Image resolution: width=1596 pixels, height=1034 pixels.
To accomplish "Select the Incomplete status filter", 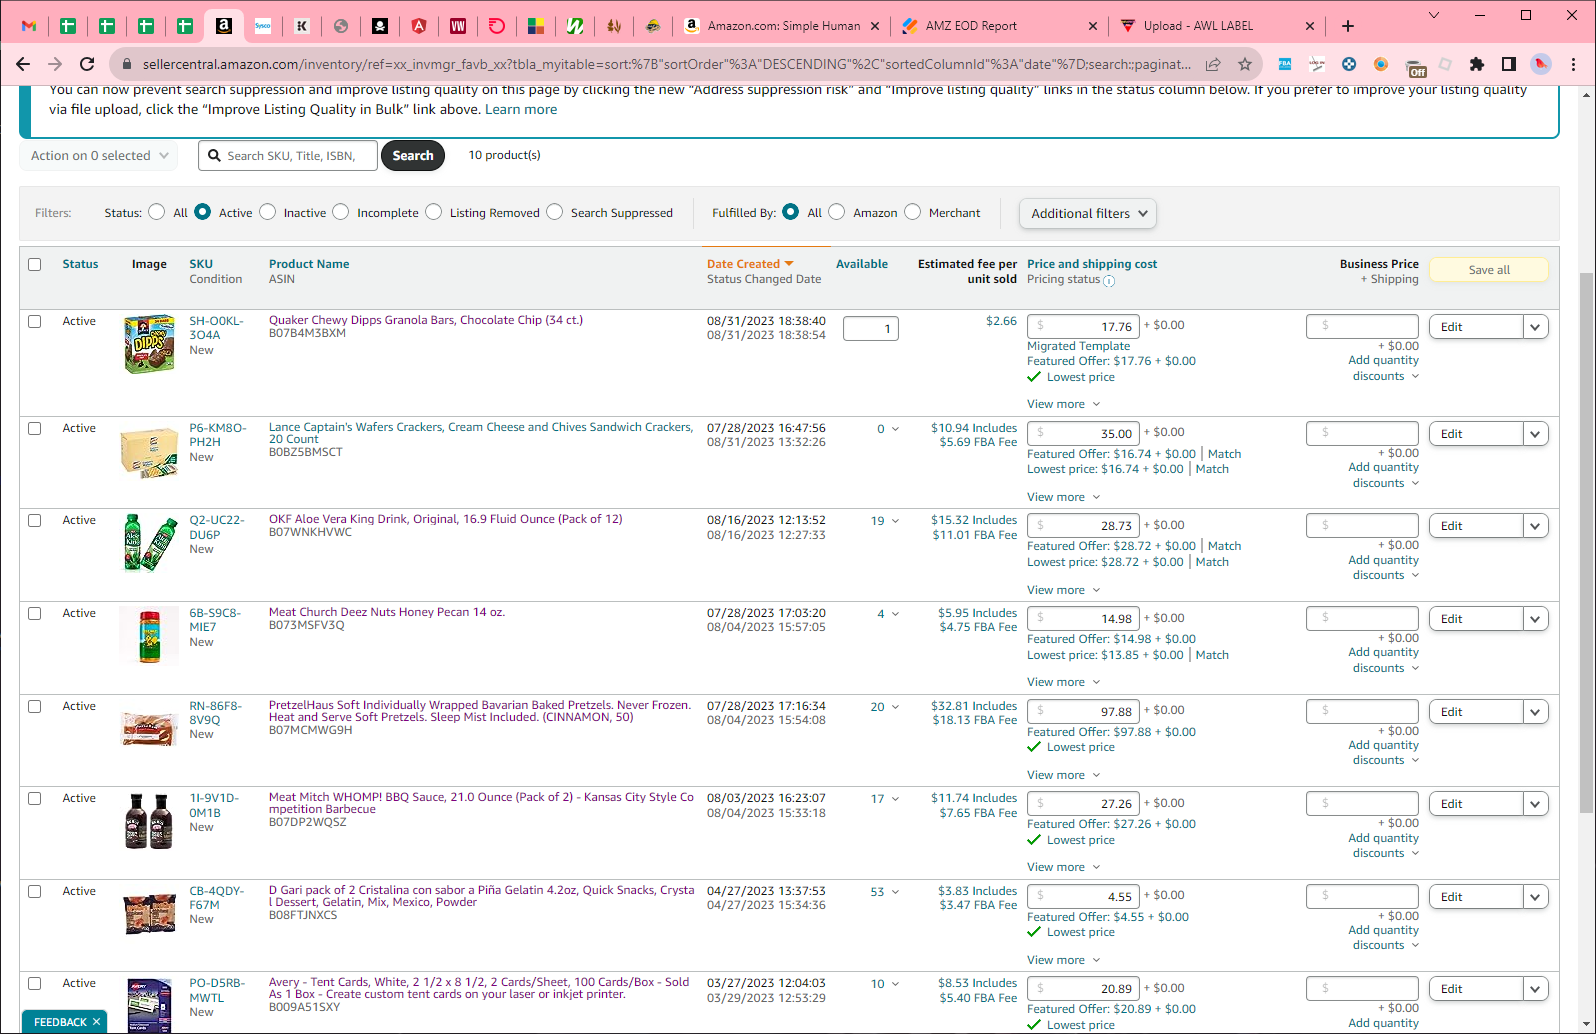I will (x=341, y=212).
